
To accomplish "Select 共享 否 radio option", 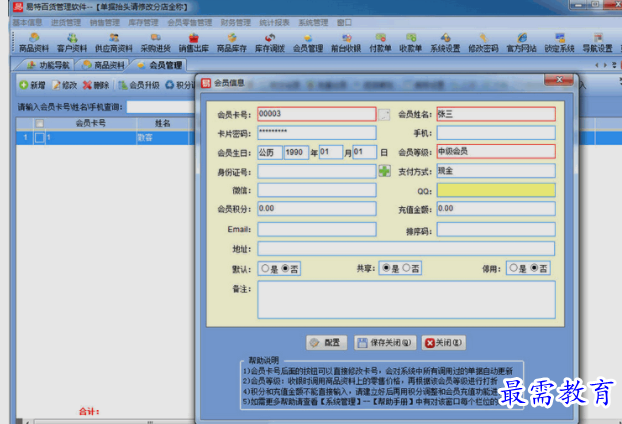I will pos(406,268).
